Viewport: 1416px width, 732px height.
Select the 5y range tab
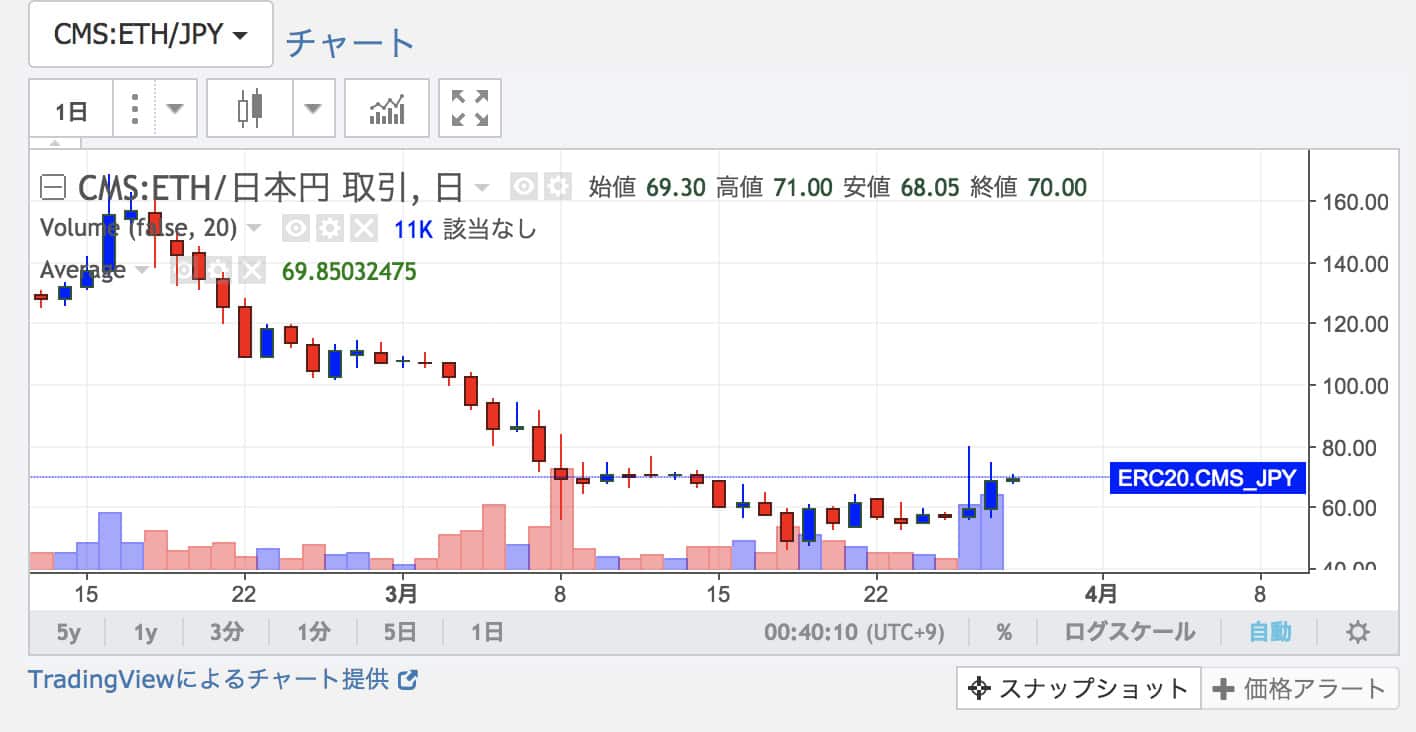[x=67, y=632]
